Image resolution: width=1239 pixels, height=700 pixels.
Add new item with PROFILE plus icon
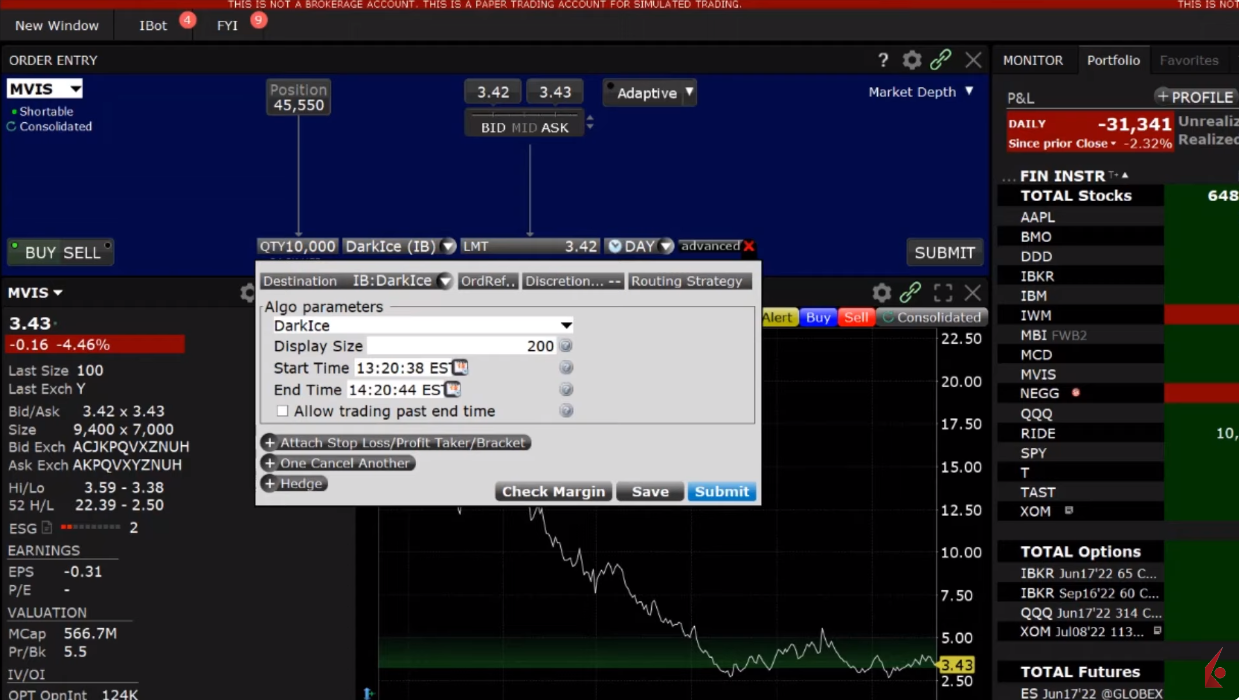[x=1163, y=97]
